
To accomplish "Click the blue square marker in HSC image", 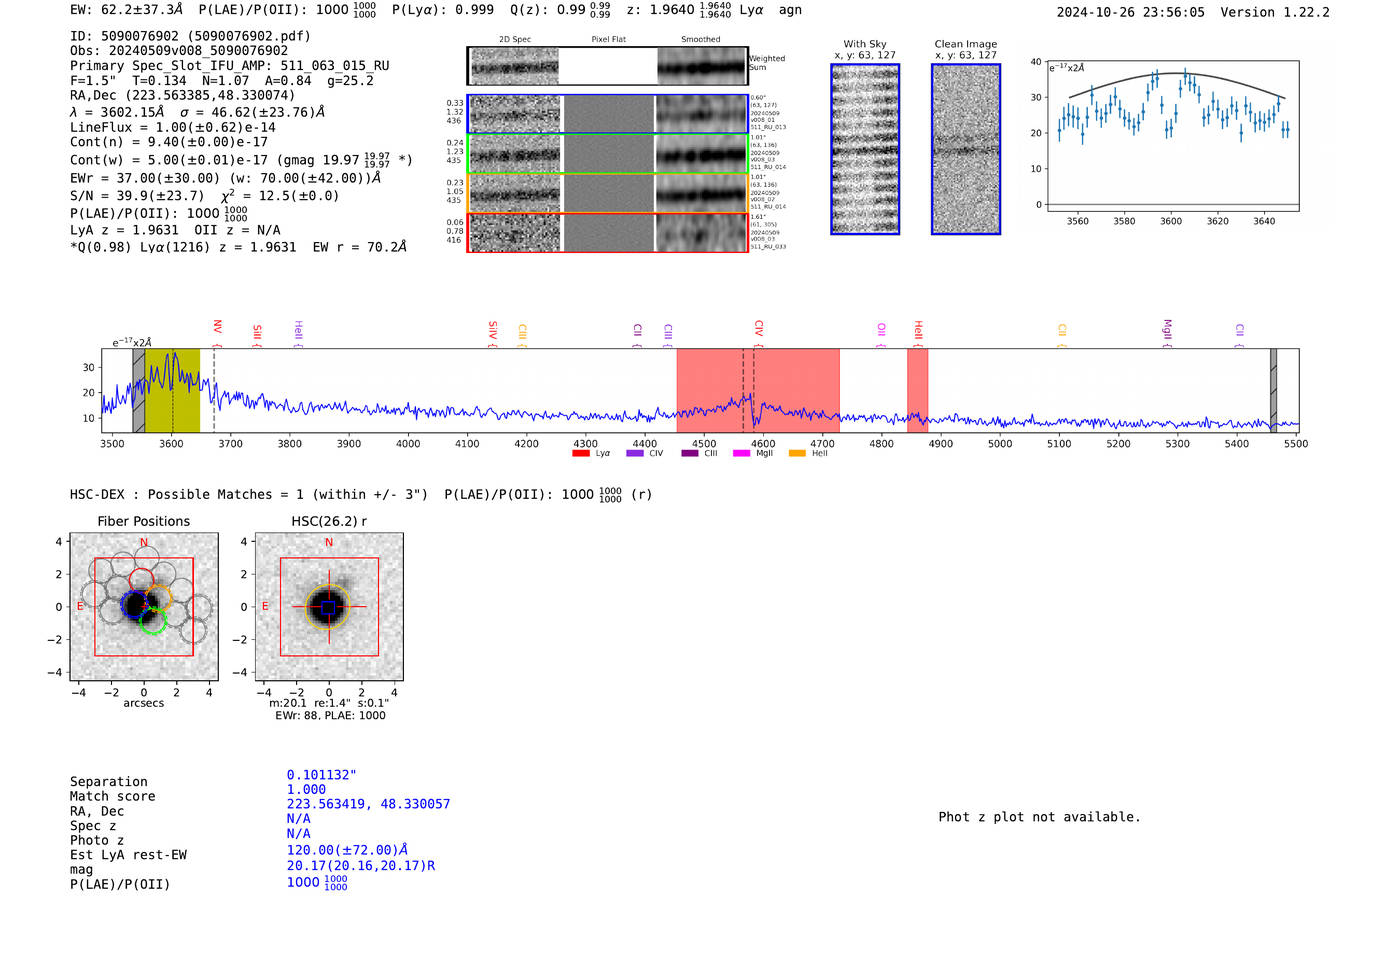I will coord(329,607).
